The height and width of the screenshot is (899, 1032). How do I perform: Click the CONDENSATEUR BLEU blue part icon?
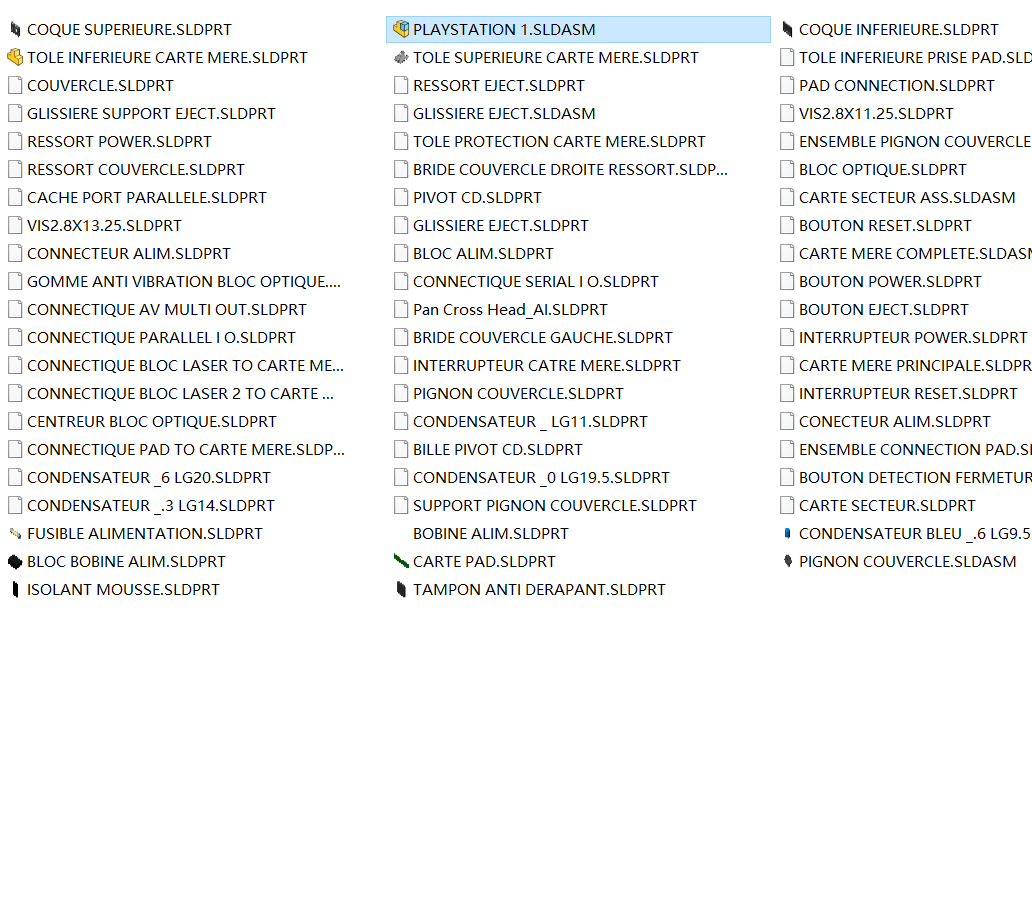787,534
